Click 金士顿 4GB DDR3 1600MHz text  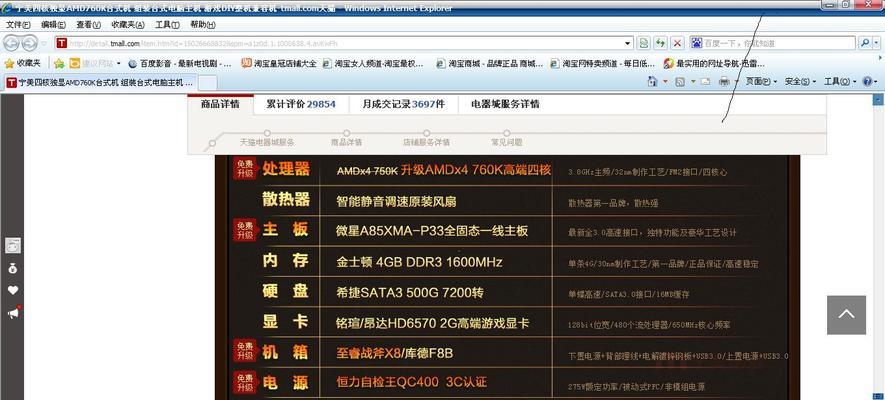(419, 262)
